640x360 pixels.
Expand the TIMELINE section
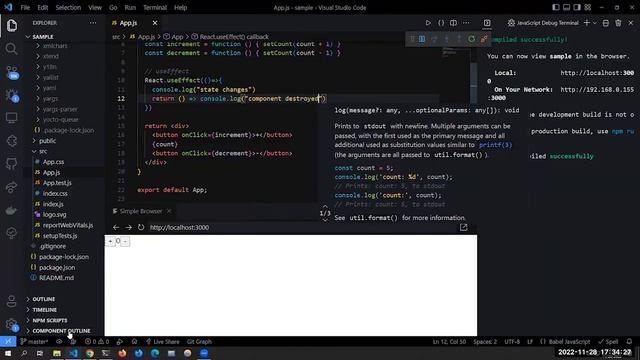point(44,310)
